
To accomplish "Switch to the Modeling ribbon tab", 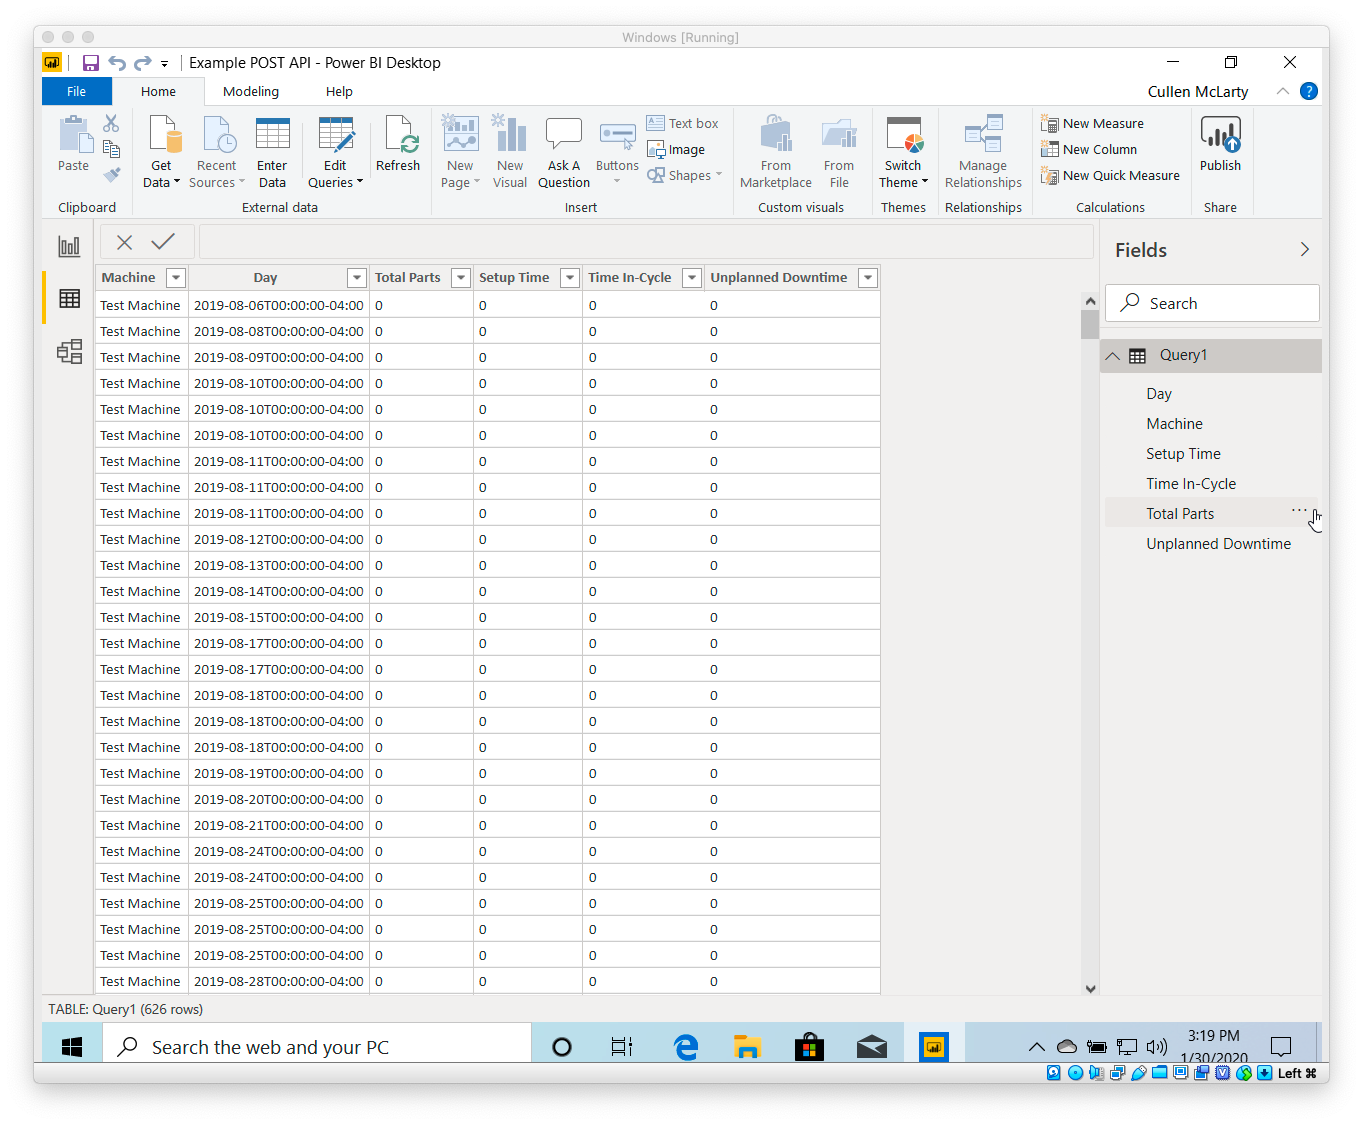I will (x=251, y=91).
